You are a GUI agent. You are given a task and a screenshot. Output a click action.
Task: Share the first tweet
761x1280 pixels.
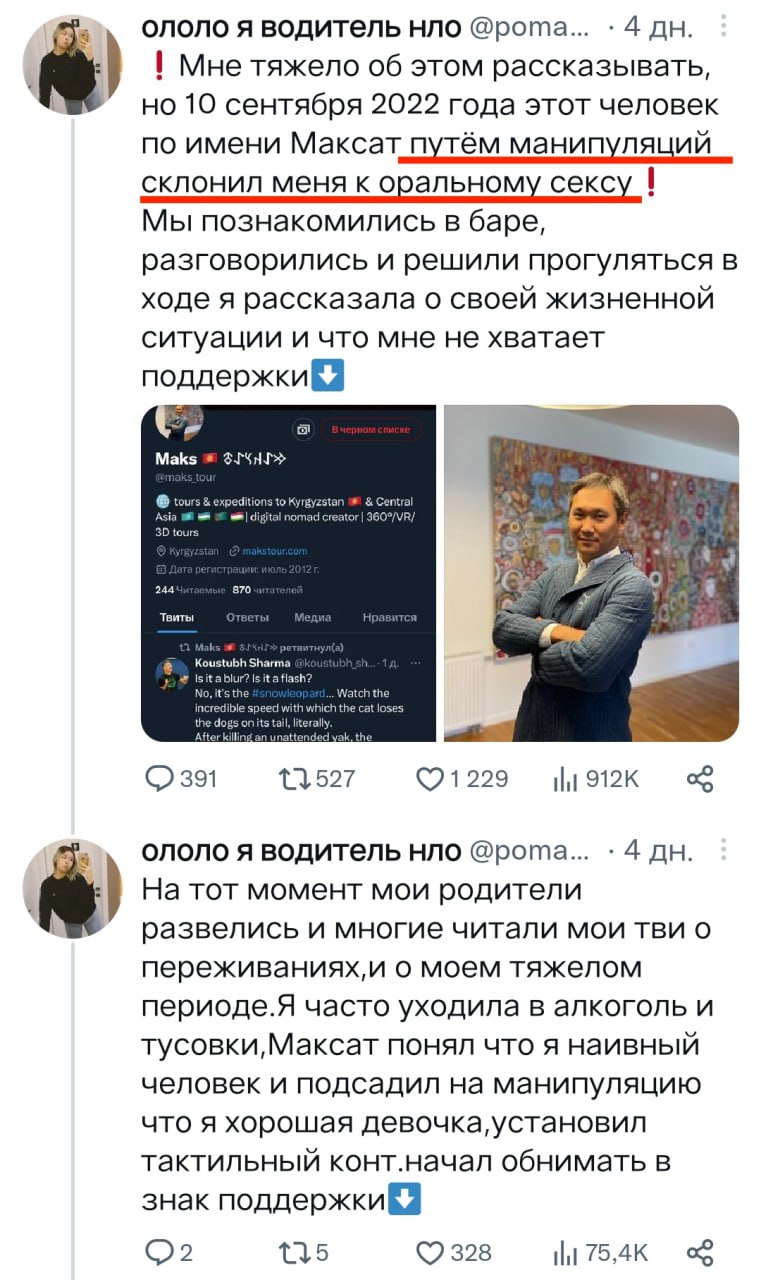700,779
